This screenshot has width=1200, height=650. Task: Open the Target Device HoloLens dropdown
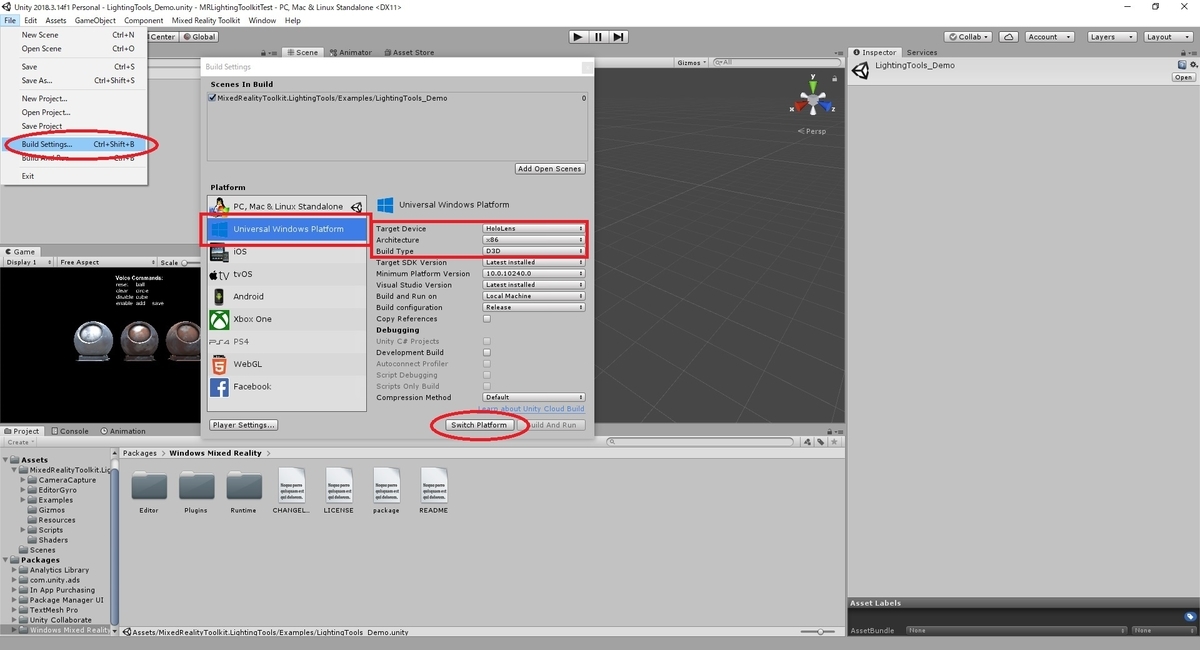point(534,229)
